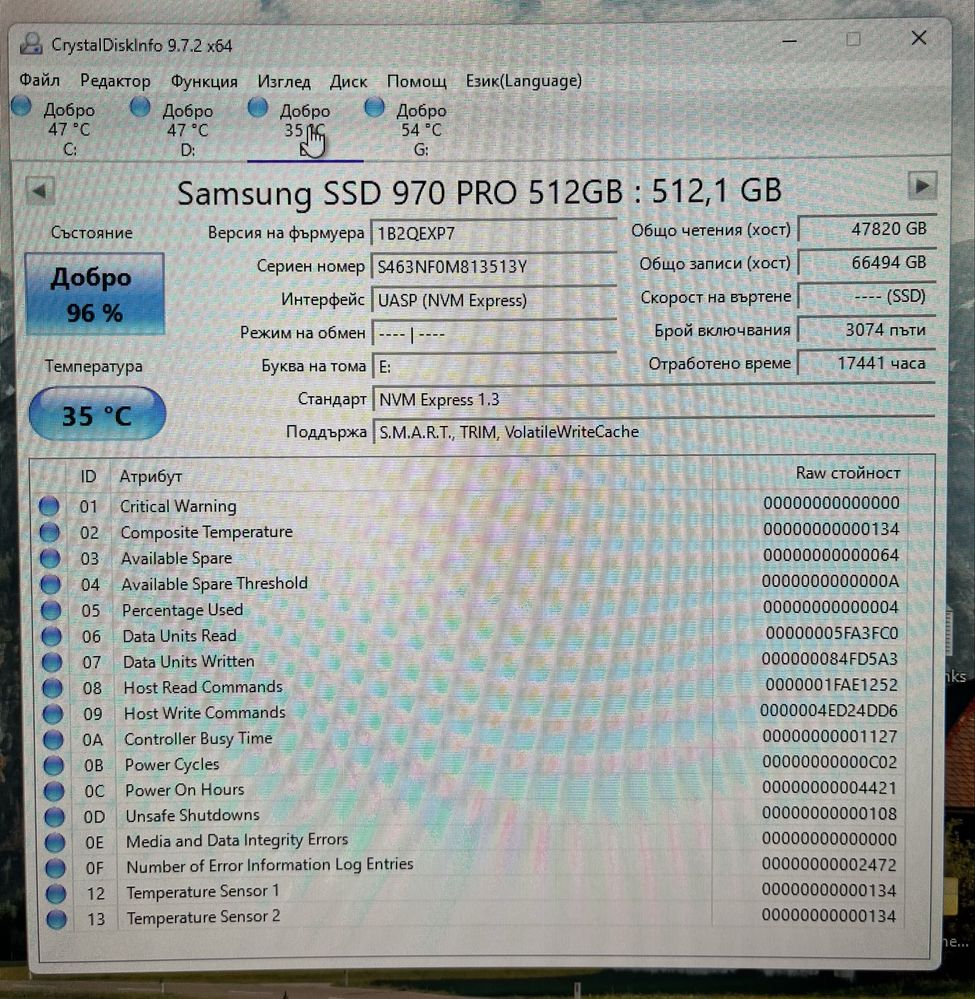Click power on count 3074 пъти
Image resolution: width=975 pixels, height=999 pixels.
pos(867,329)
